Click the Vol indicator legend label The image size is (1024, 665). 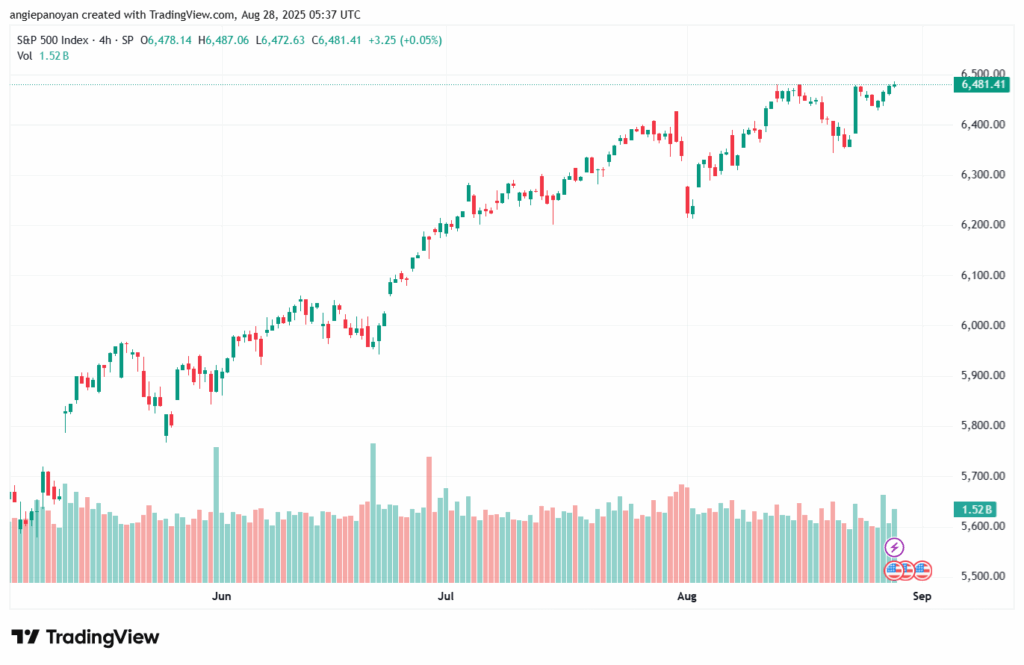pyautogui.click(x=24, y=56)
